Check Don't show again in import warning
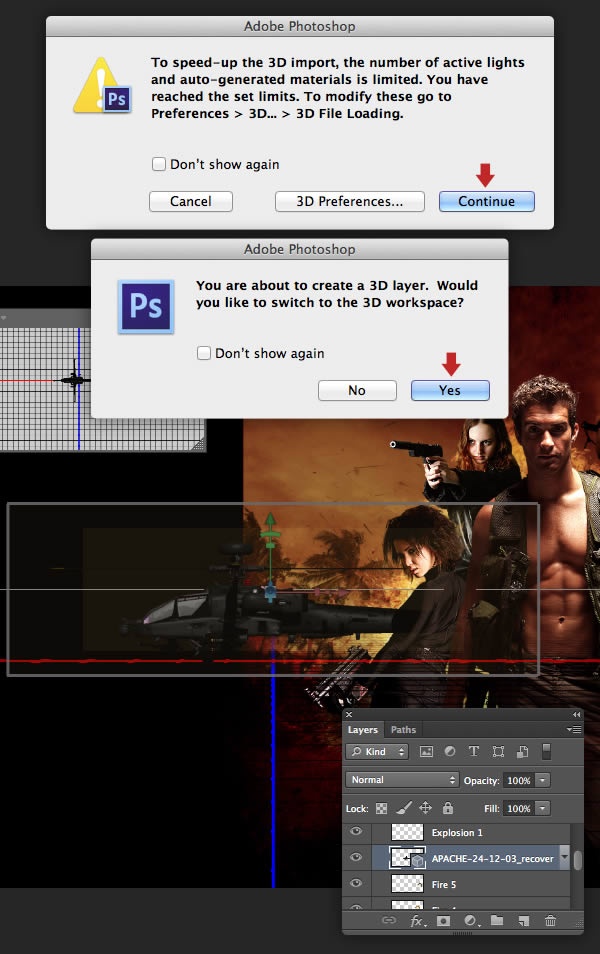The image size is (600, 954). [159, 164]
